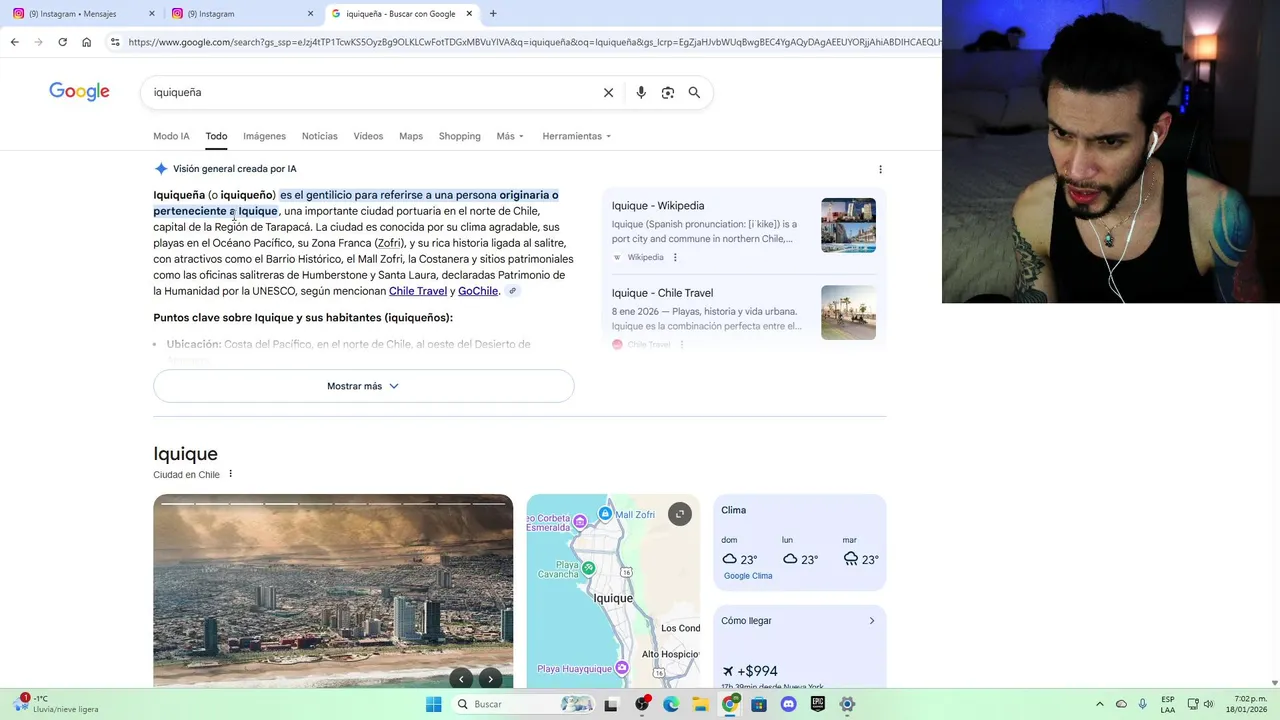The height and width of the screenshot is (720, 1280).
Task: Open the volume control in system tray
Action: [x=1208, y=704]
